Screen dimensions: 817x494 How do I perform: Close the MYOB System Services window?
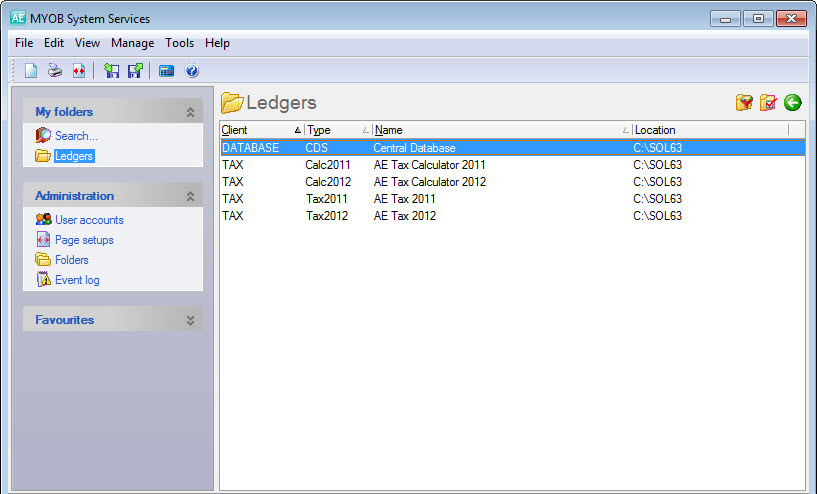(x=791, y=19)
